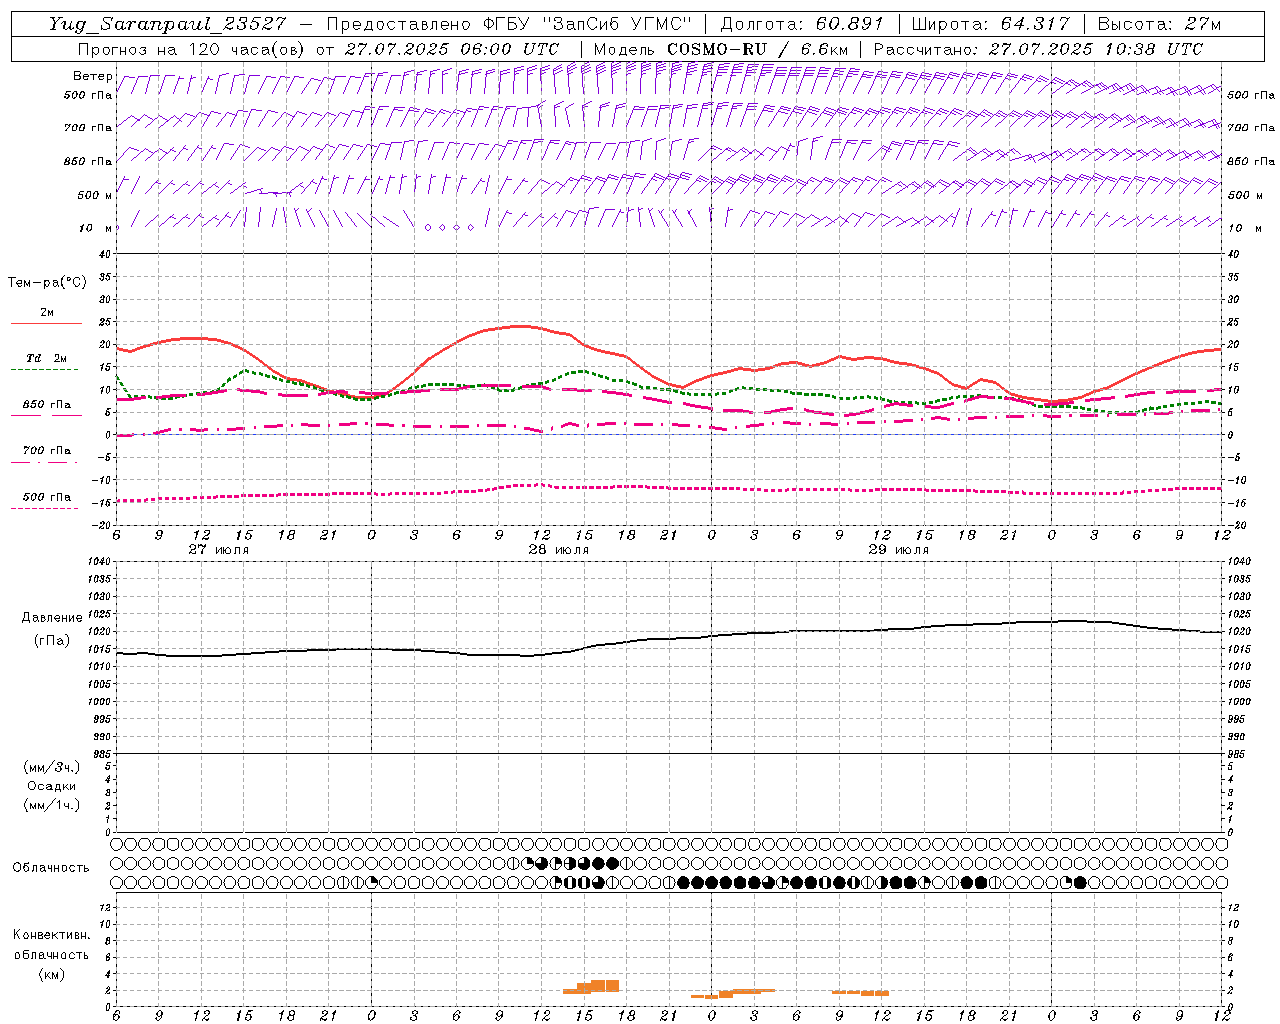Click the date label 27 июля

pyautogui.click(x=218, y=550)
